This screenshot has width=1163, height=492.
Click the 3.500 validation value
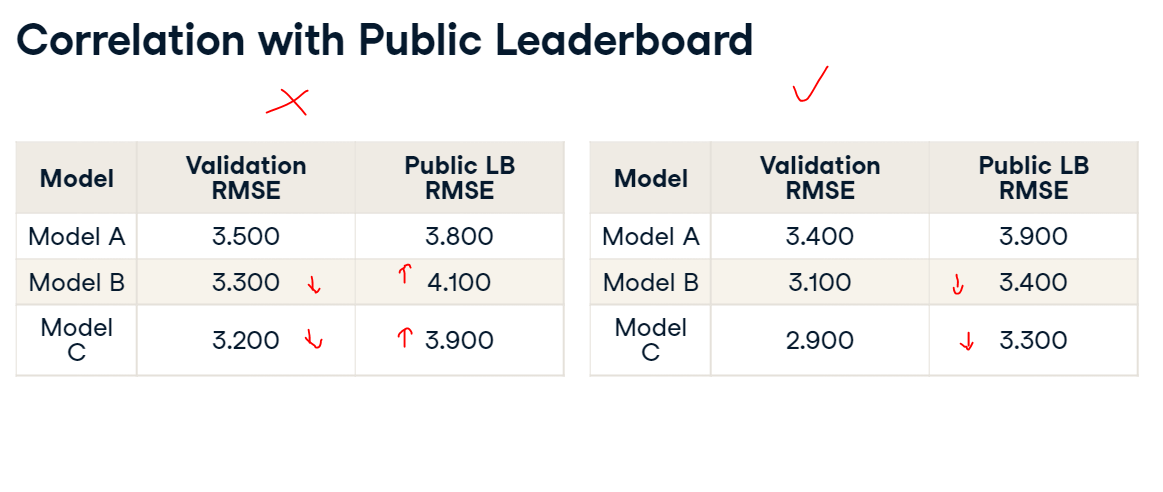pyautogui.click(x=246, y=237)
